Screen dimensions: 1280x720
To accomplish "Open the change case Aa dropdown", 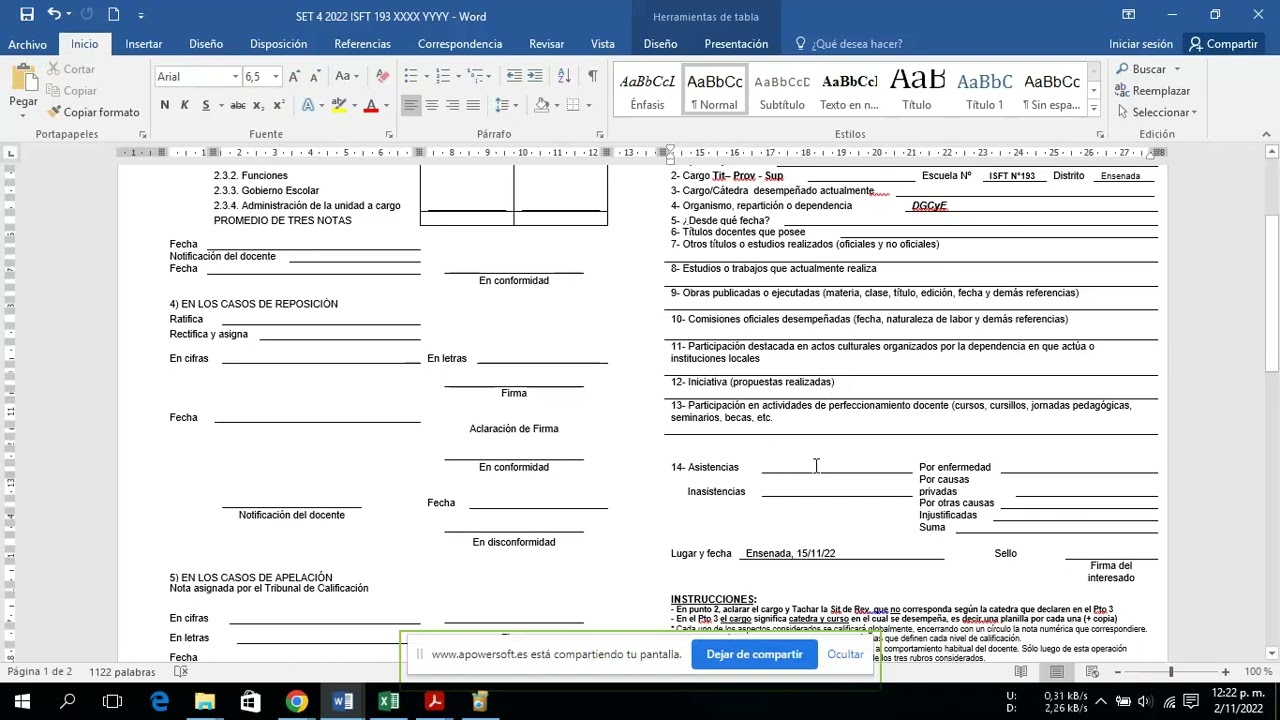I will [x=347, y=77].
